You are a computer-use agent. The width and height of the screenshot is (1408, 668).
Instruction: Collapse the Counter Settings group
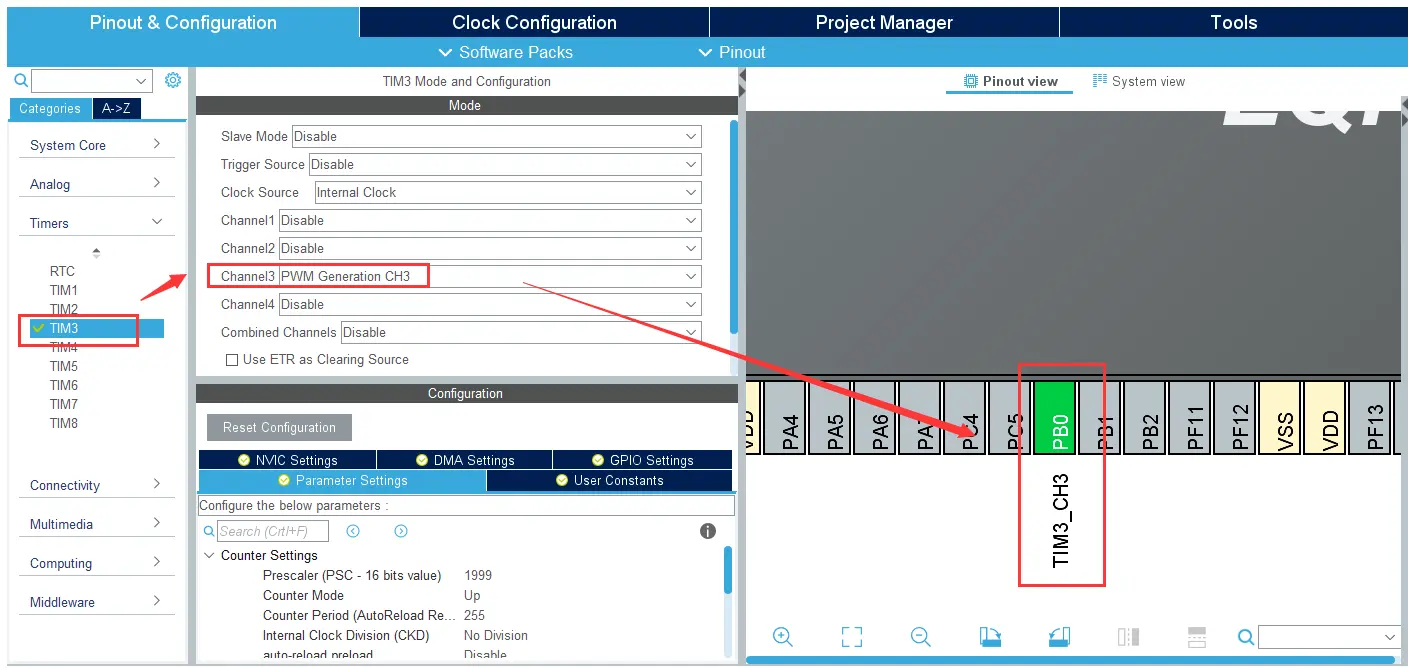tap(209, 555)
